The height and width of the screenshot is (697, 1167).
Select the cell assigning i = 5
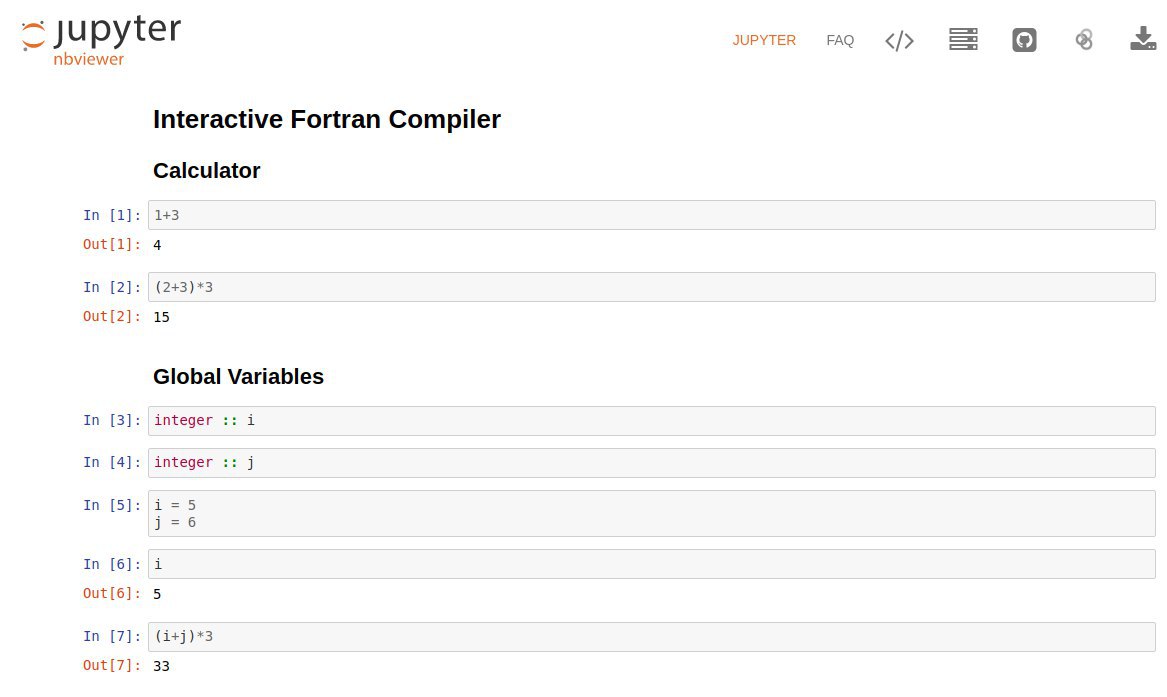(x=651, y=513)
